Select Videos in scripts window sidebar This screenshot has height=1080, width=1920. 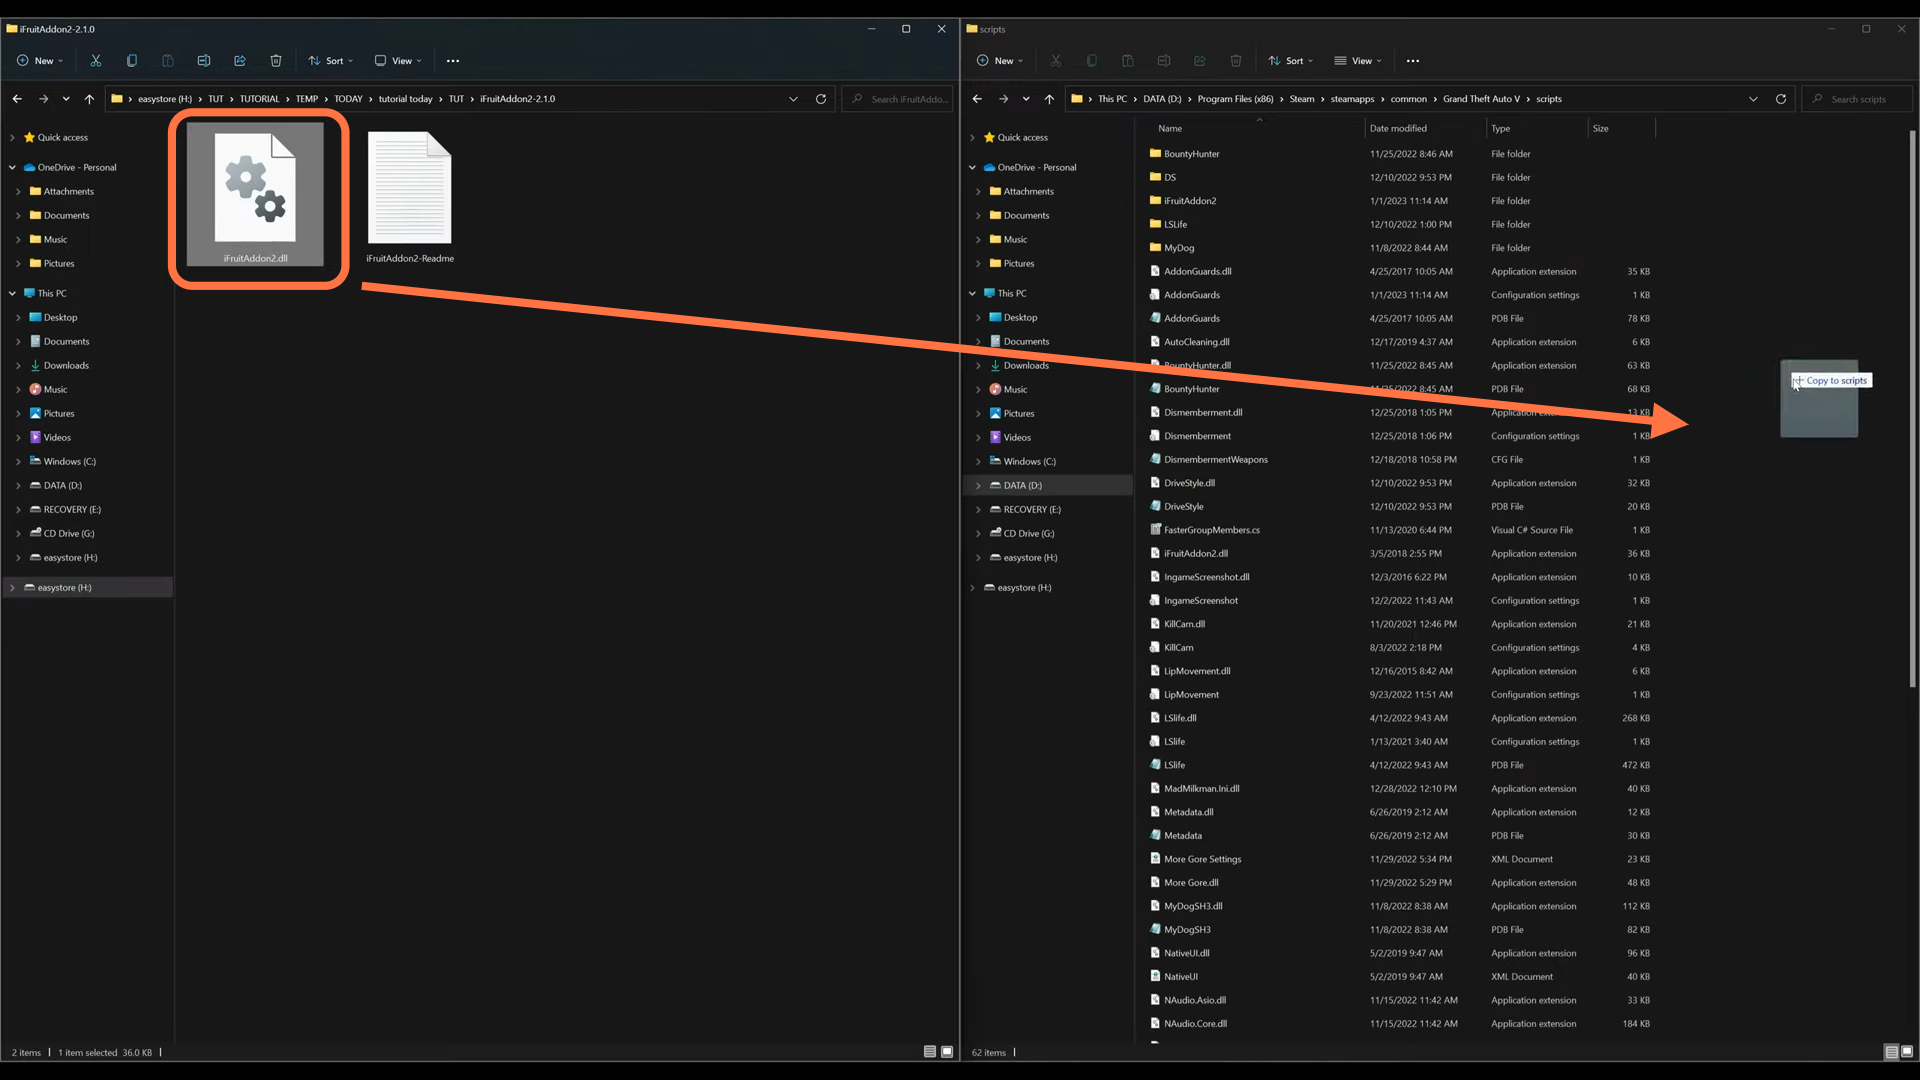click(1017, 438)
